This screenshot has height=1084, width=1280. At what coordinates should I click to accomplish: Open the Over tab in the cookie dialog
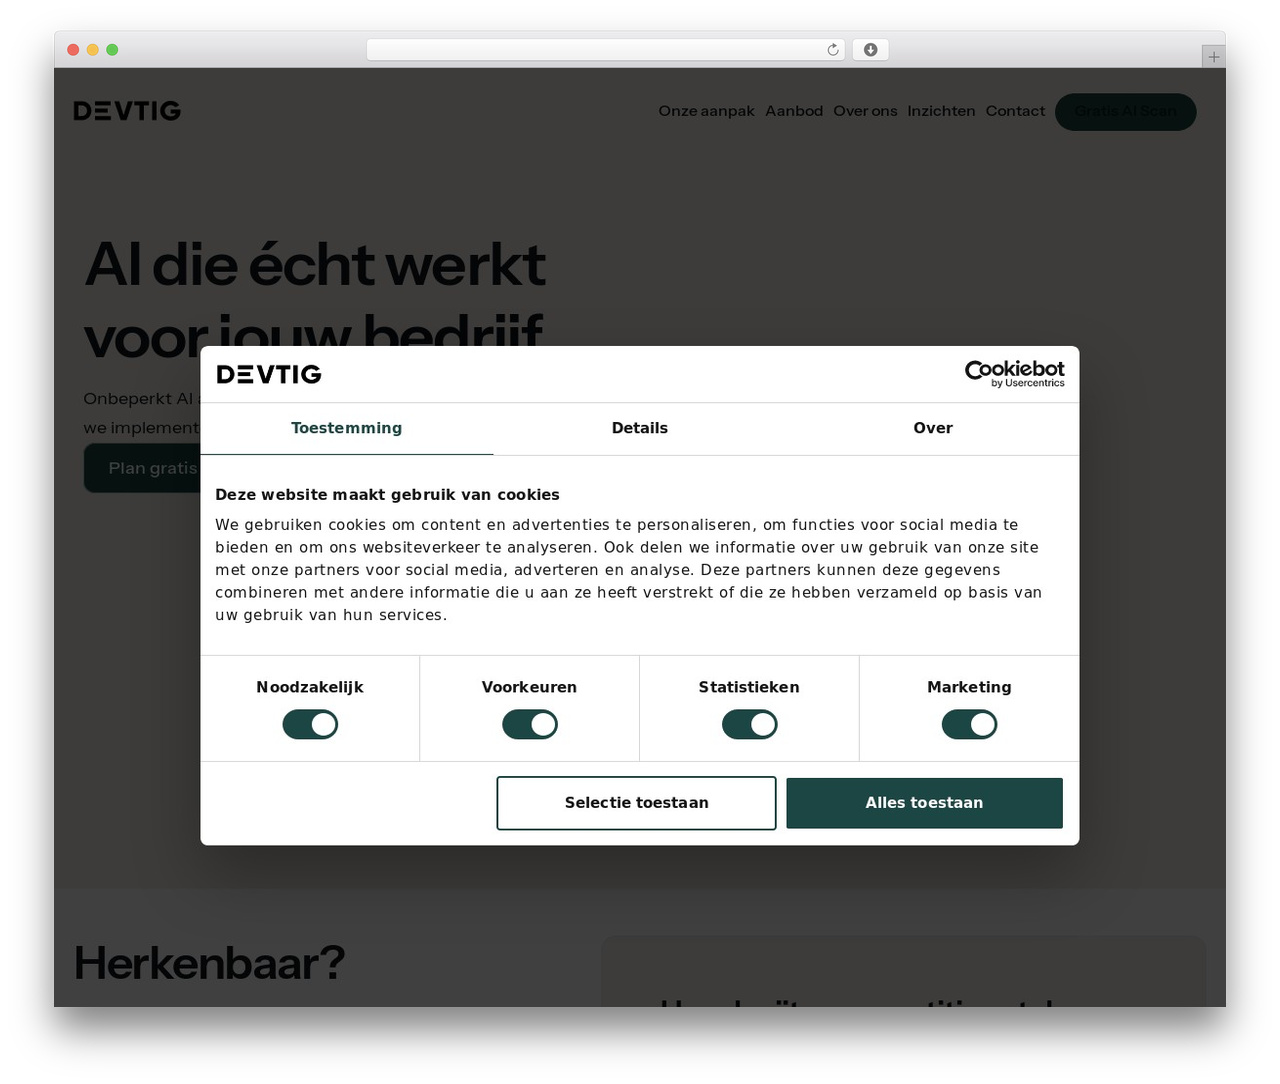click(x=933, y=428)
